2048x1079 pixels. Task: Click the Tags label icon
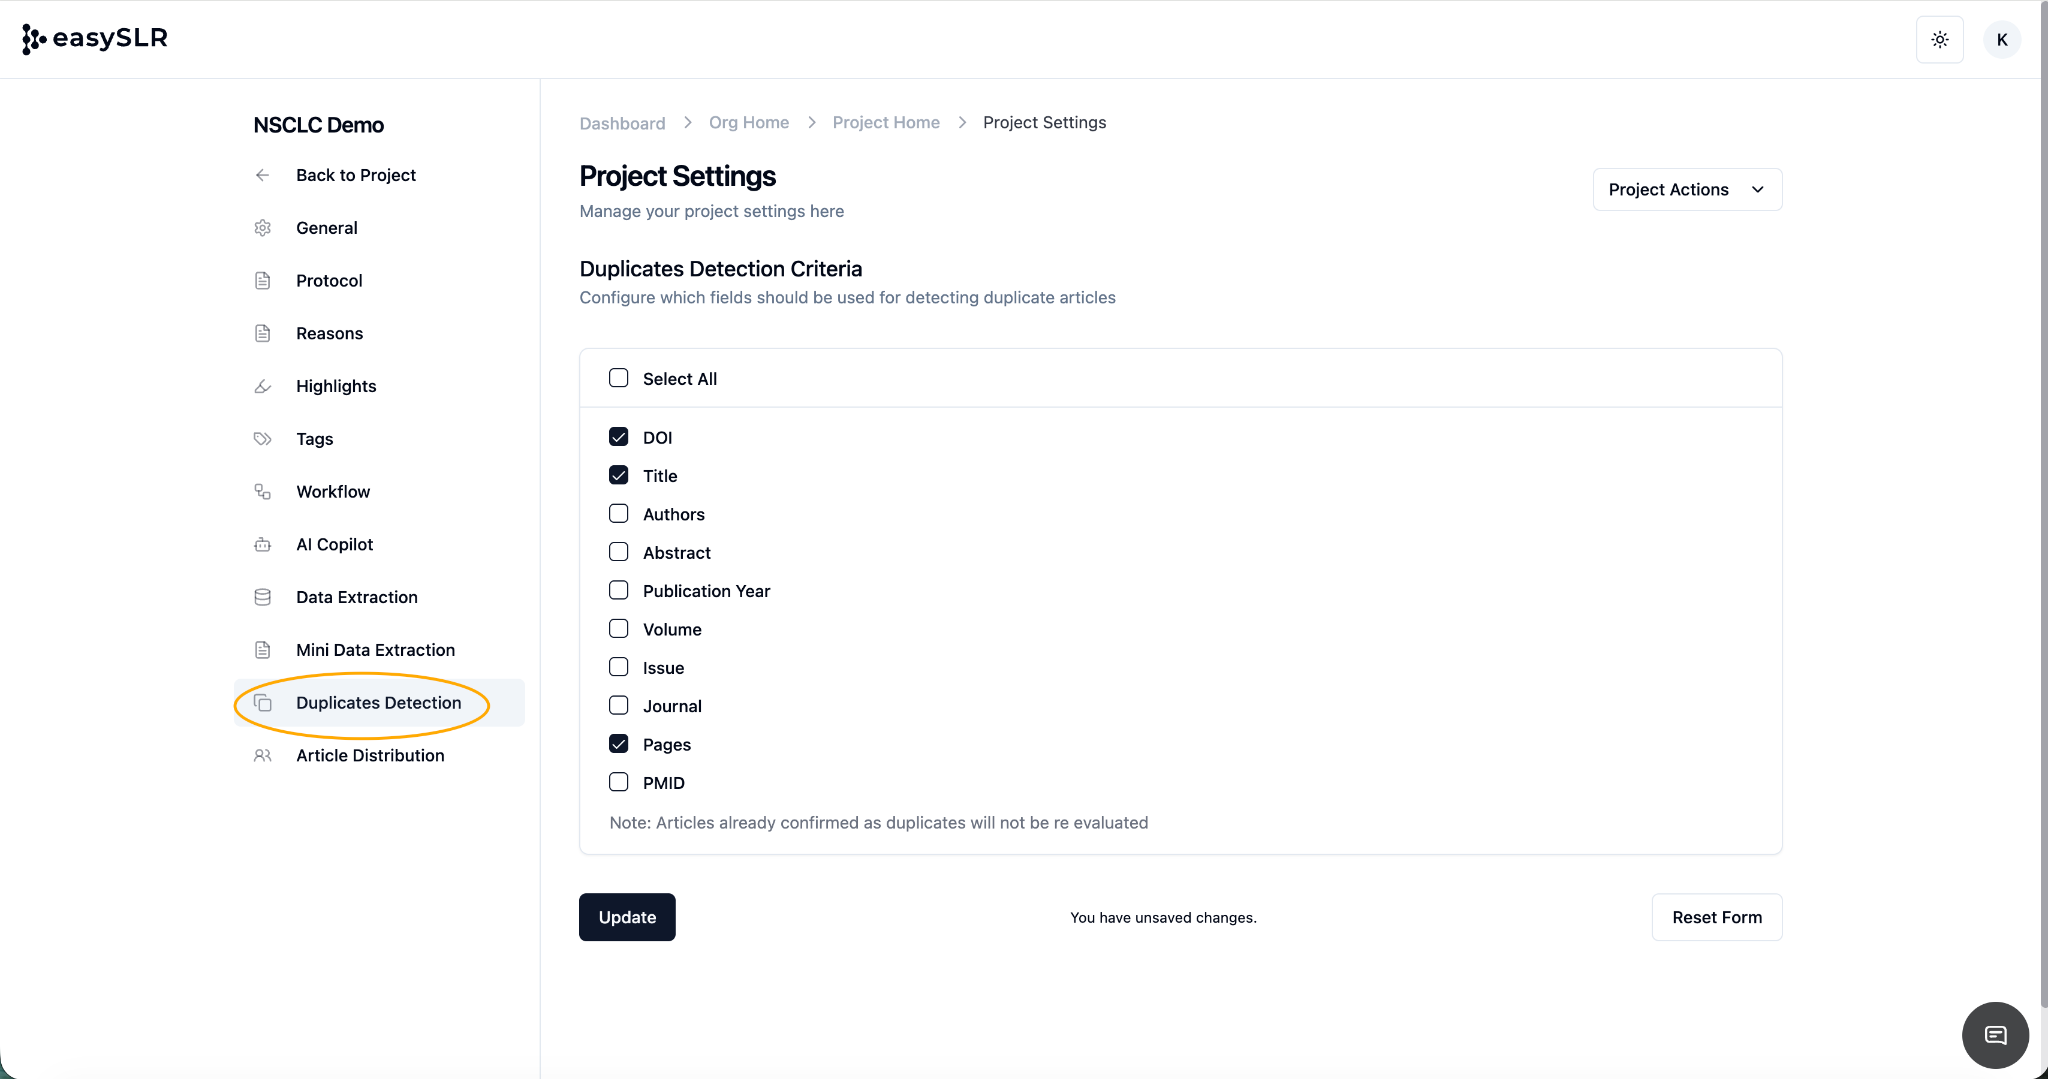coord(263,439)
